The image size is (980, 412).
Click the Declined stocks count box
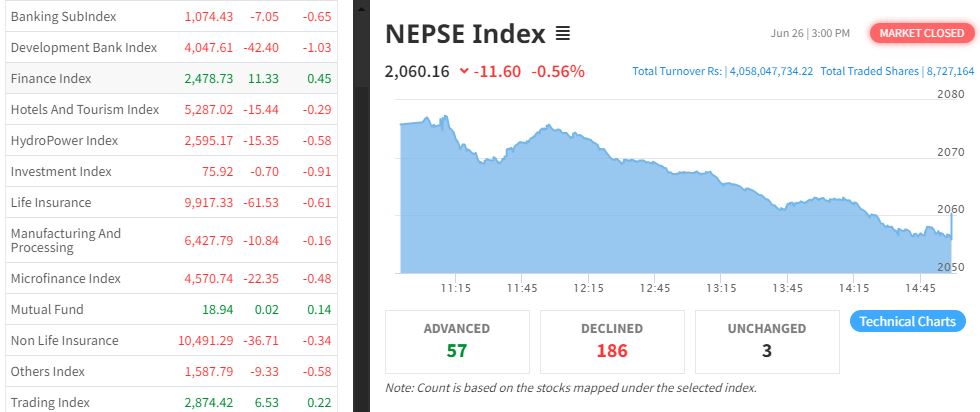click(611, 340)
